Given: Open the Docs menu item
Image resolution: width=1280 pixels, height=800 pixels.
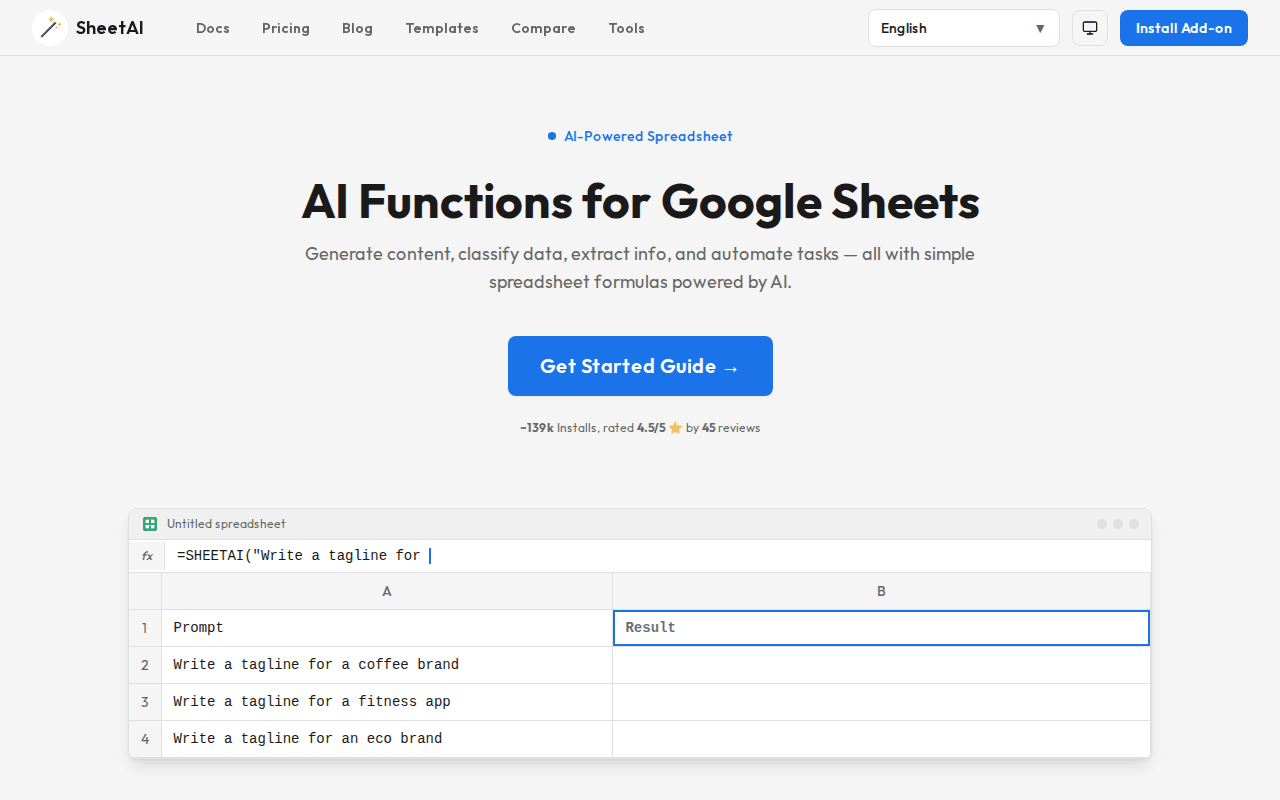Looking at the screenshot, I should (x=213, y=28).
